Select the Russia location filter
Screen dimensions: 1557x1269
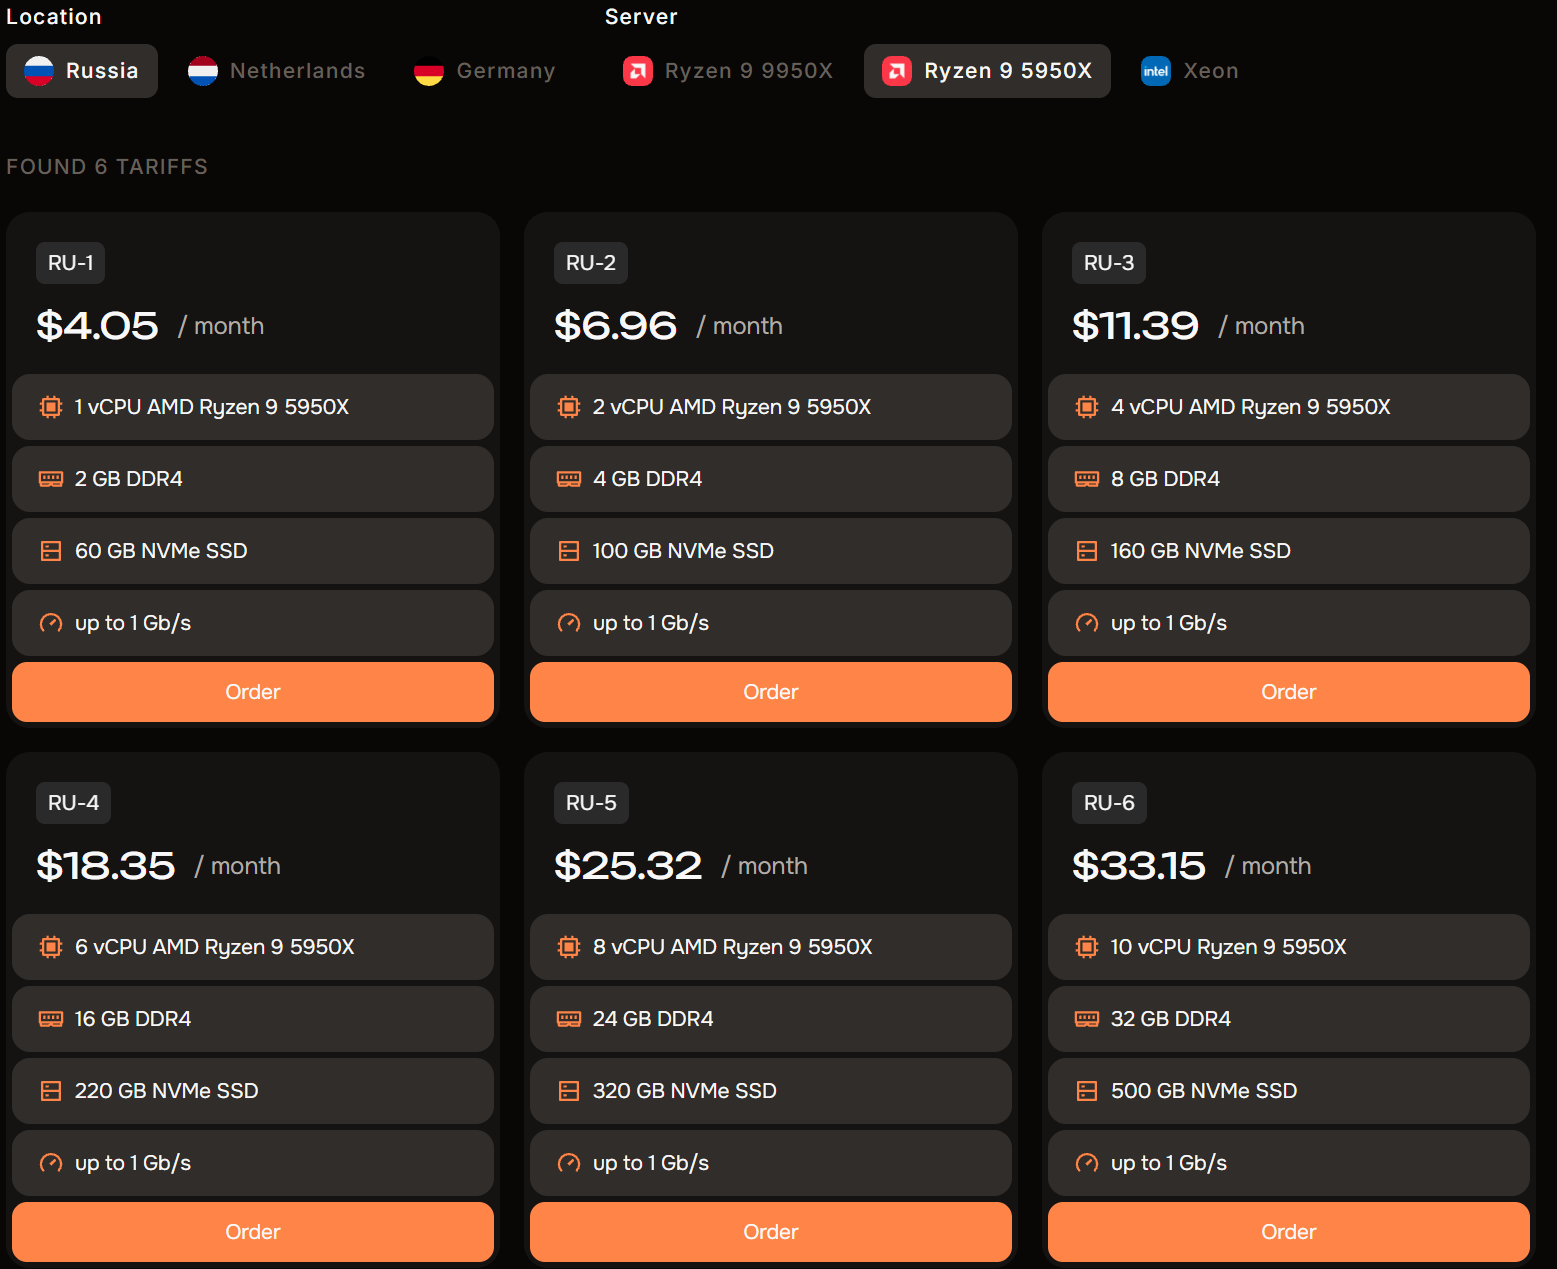pyautogui.click(x=82, y=71)
